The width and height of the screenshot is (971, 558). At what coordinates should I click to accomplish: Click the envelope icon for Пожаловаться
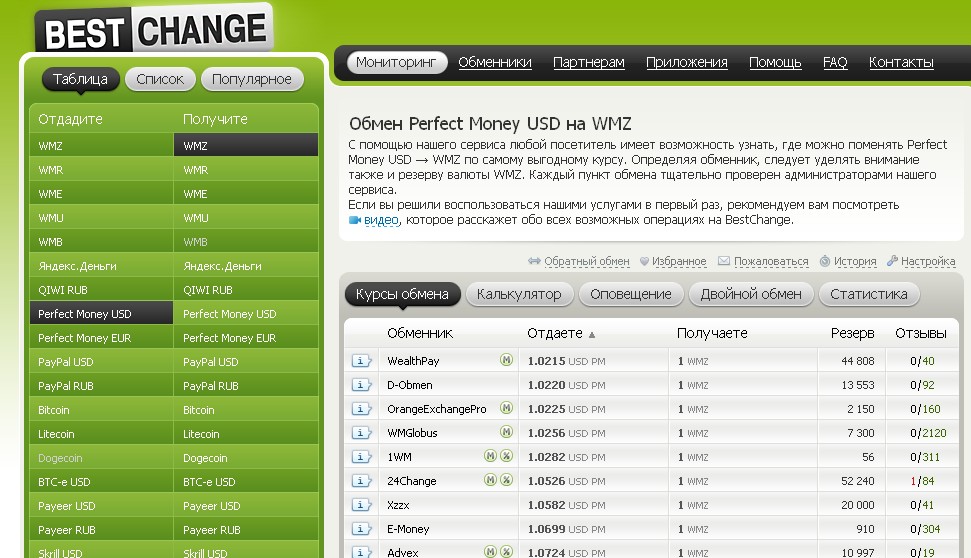coord(723,261)
